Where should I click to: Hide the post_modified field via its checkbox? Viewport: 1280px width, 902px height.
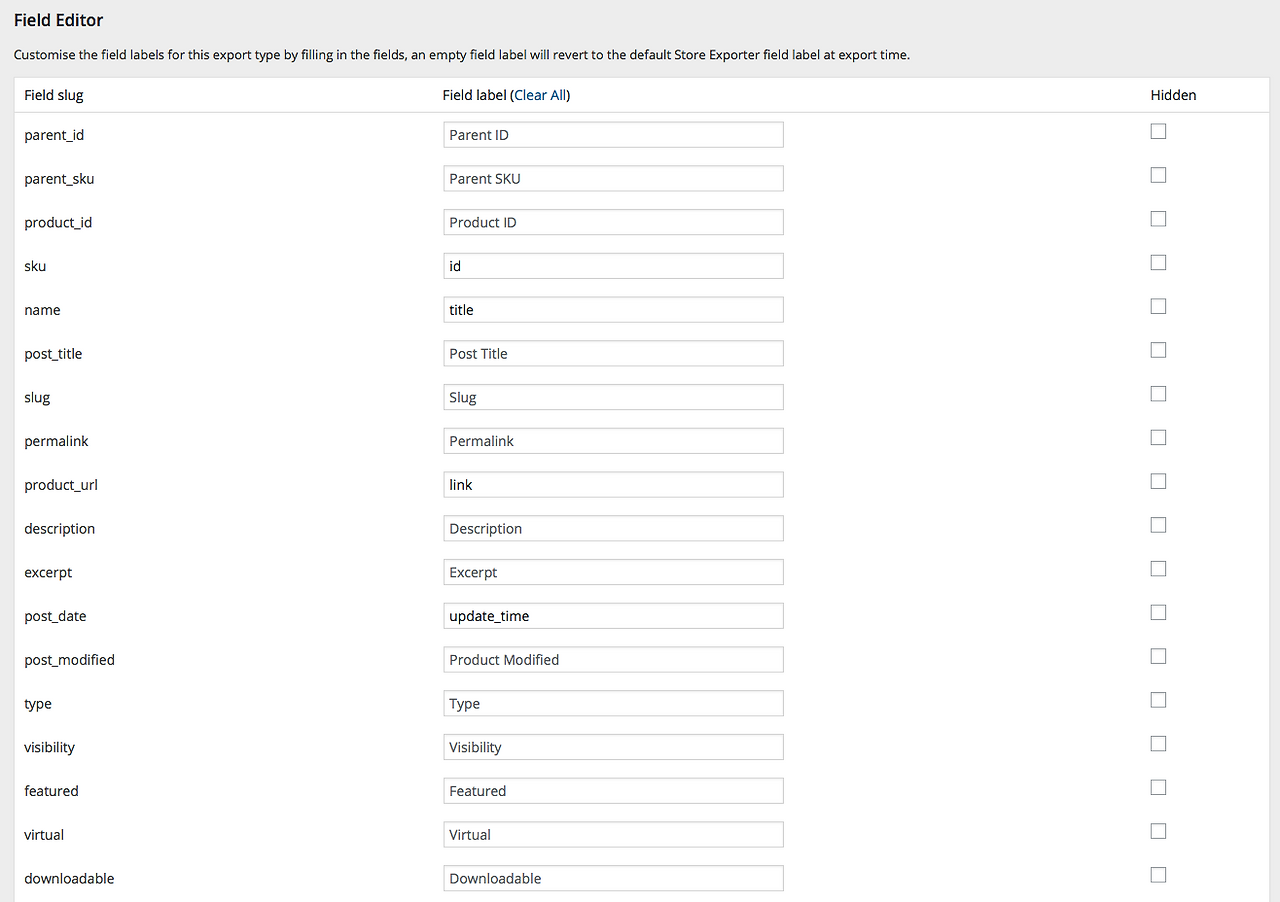(1158, 656)
